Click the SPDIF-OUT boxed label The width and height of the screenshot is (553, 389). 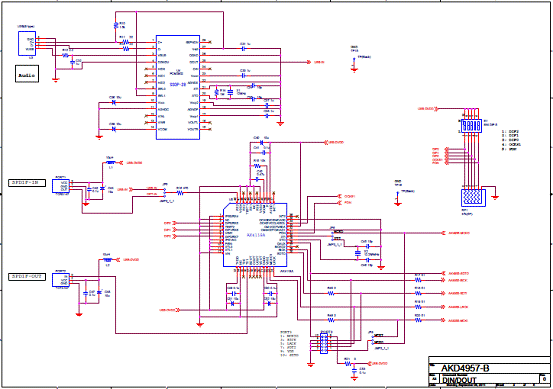(x=27, y=277)
